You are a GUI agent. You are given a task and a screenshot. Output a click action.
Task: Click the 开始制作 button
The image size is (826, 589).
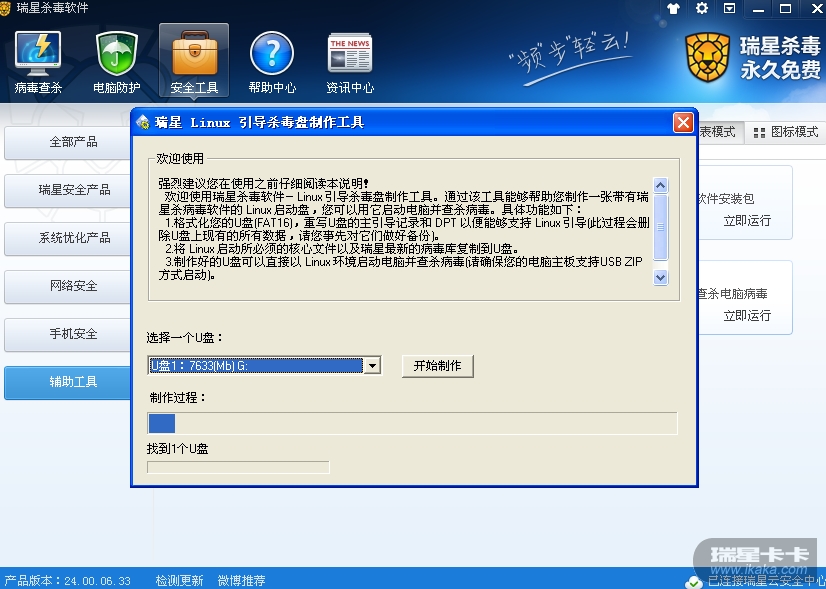pyautogui.click(x=437, y=366)
